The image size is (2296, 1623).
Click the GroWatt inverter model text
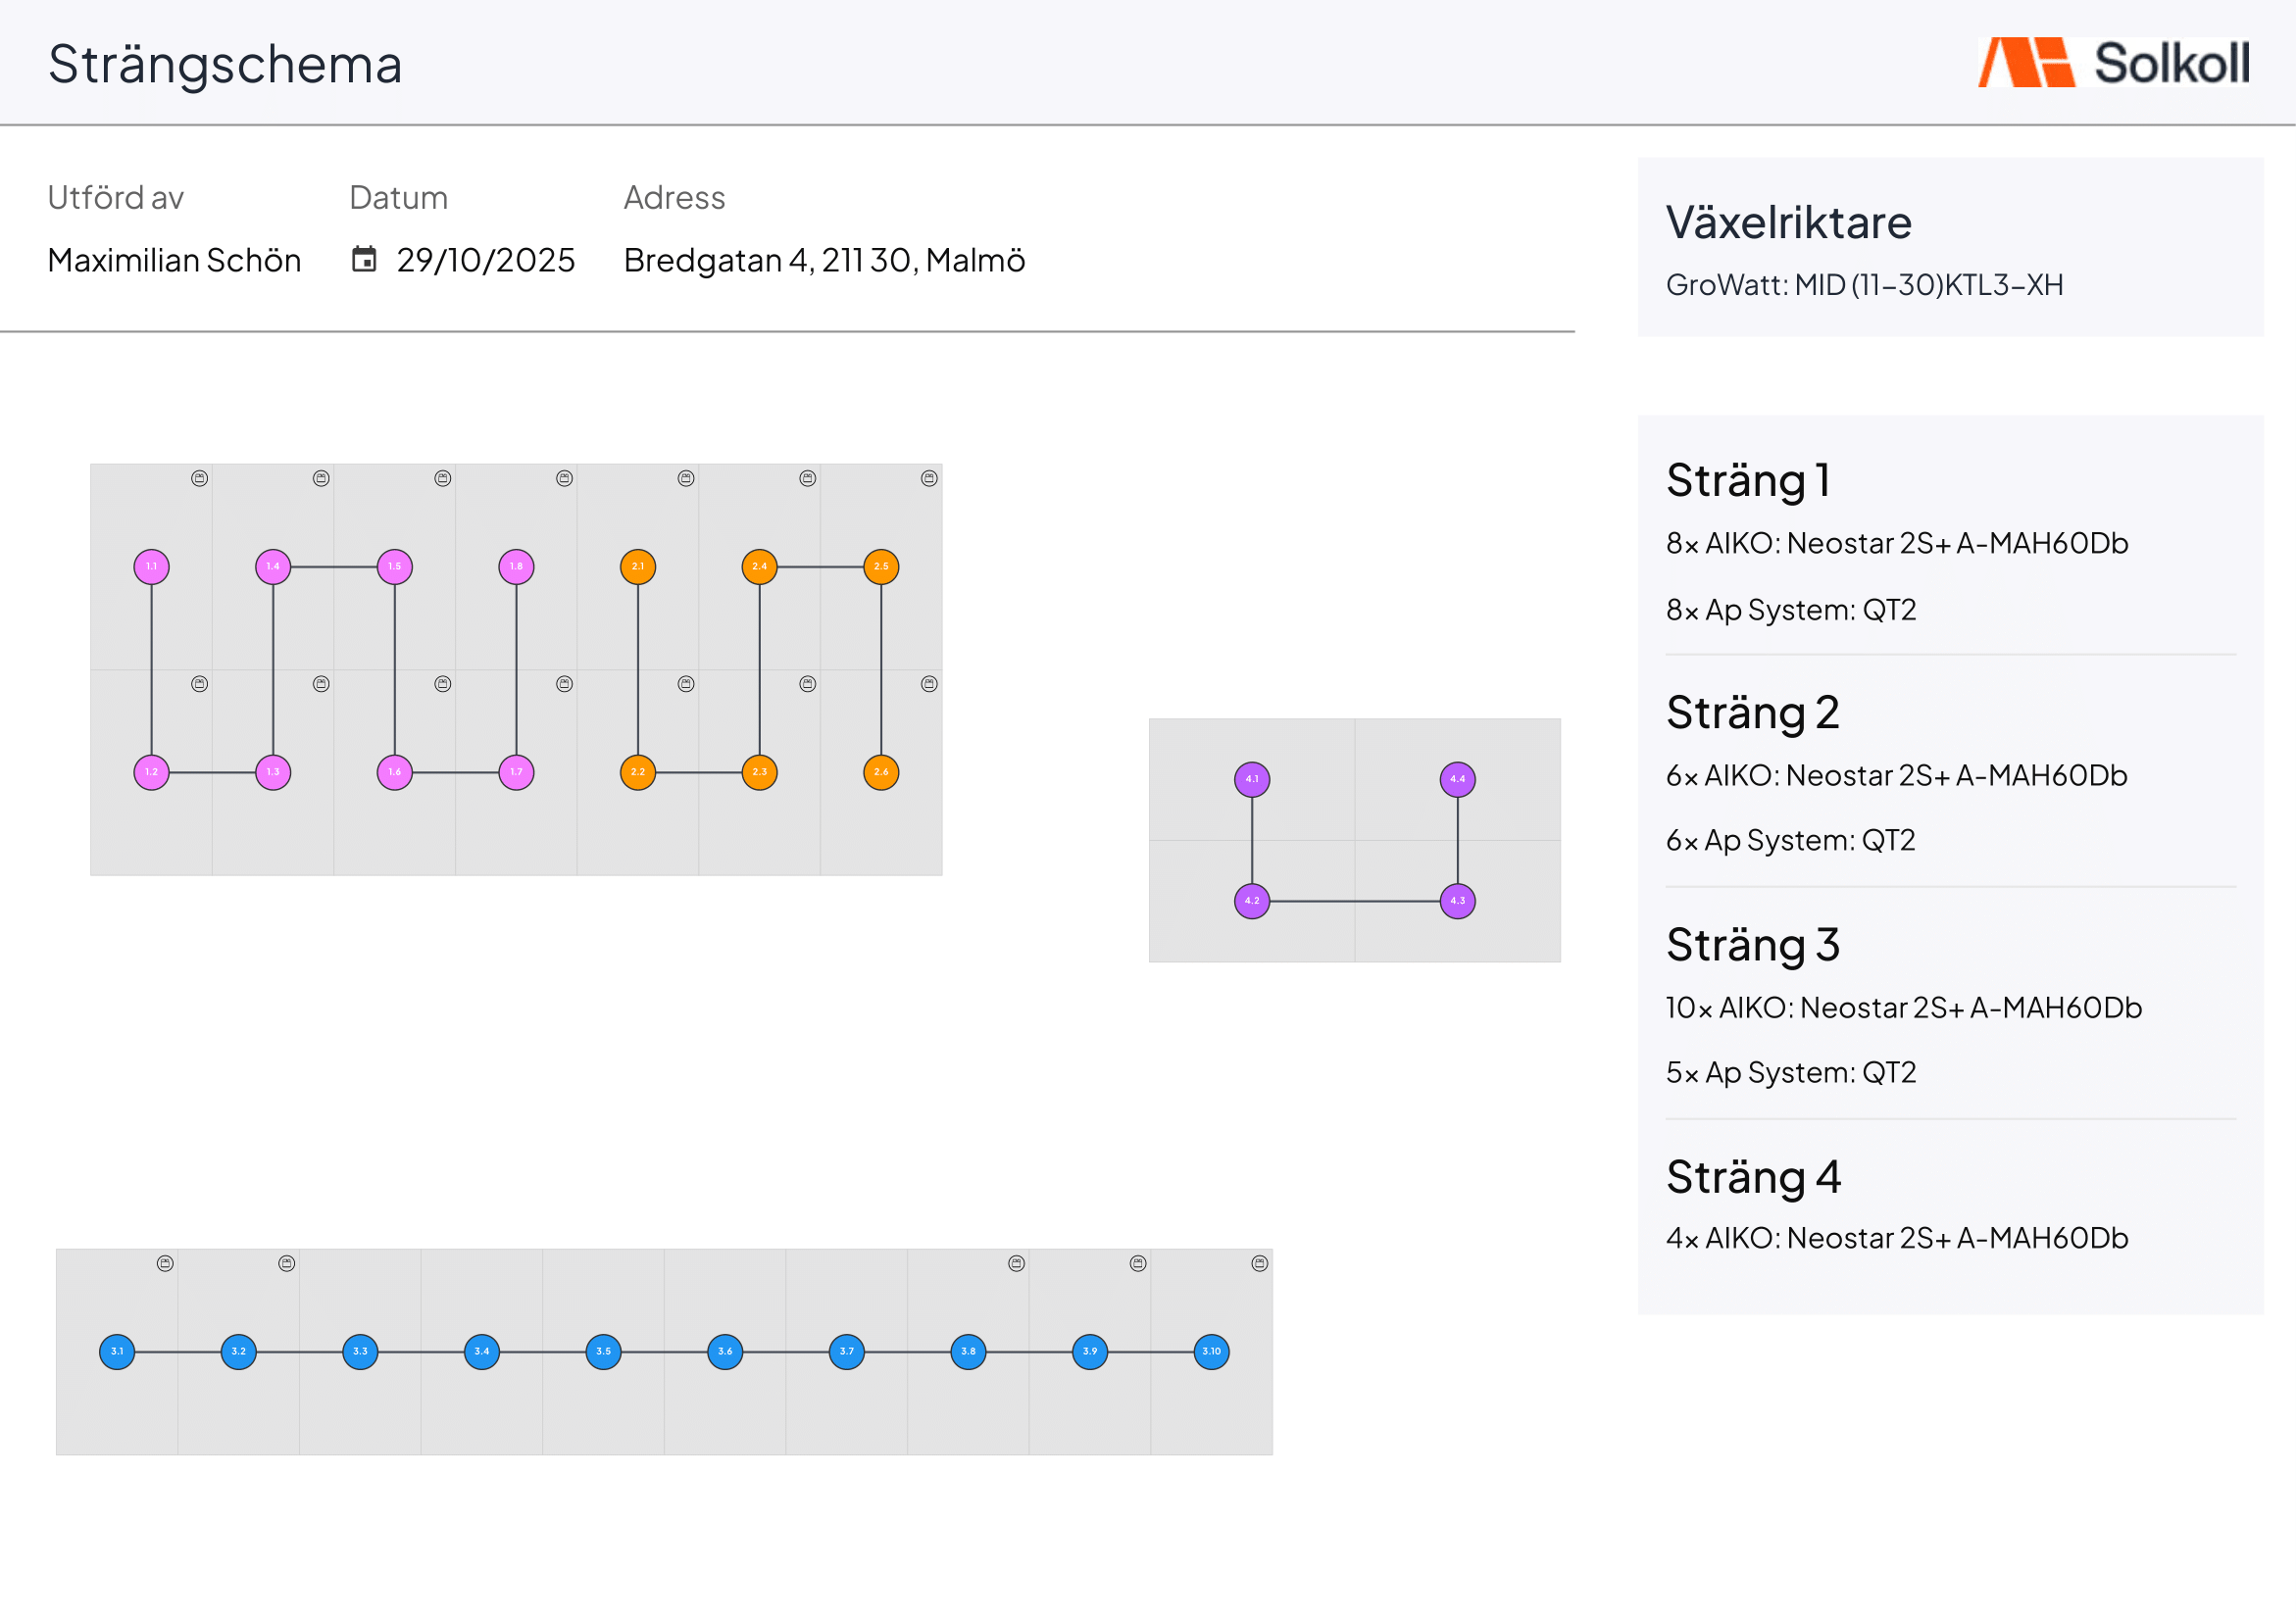[x=1865, y=285]
